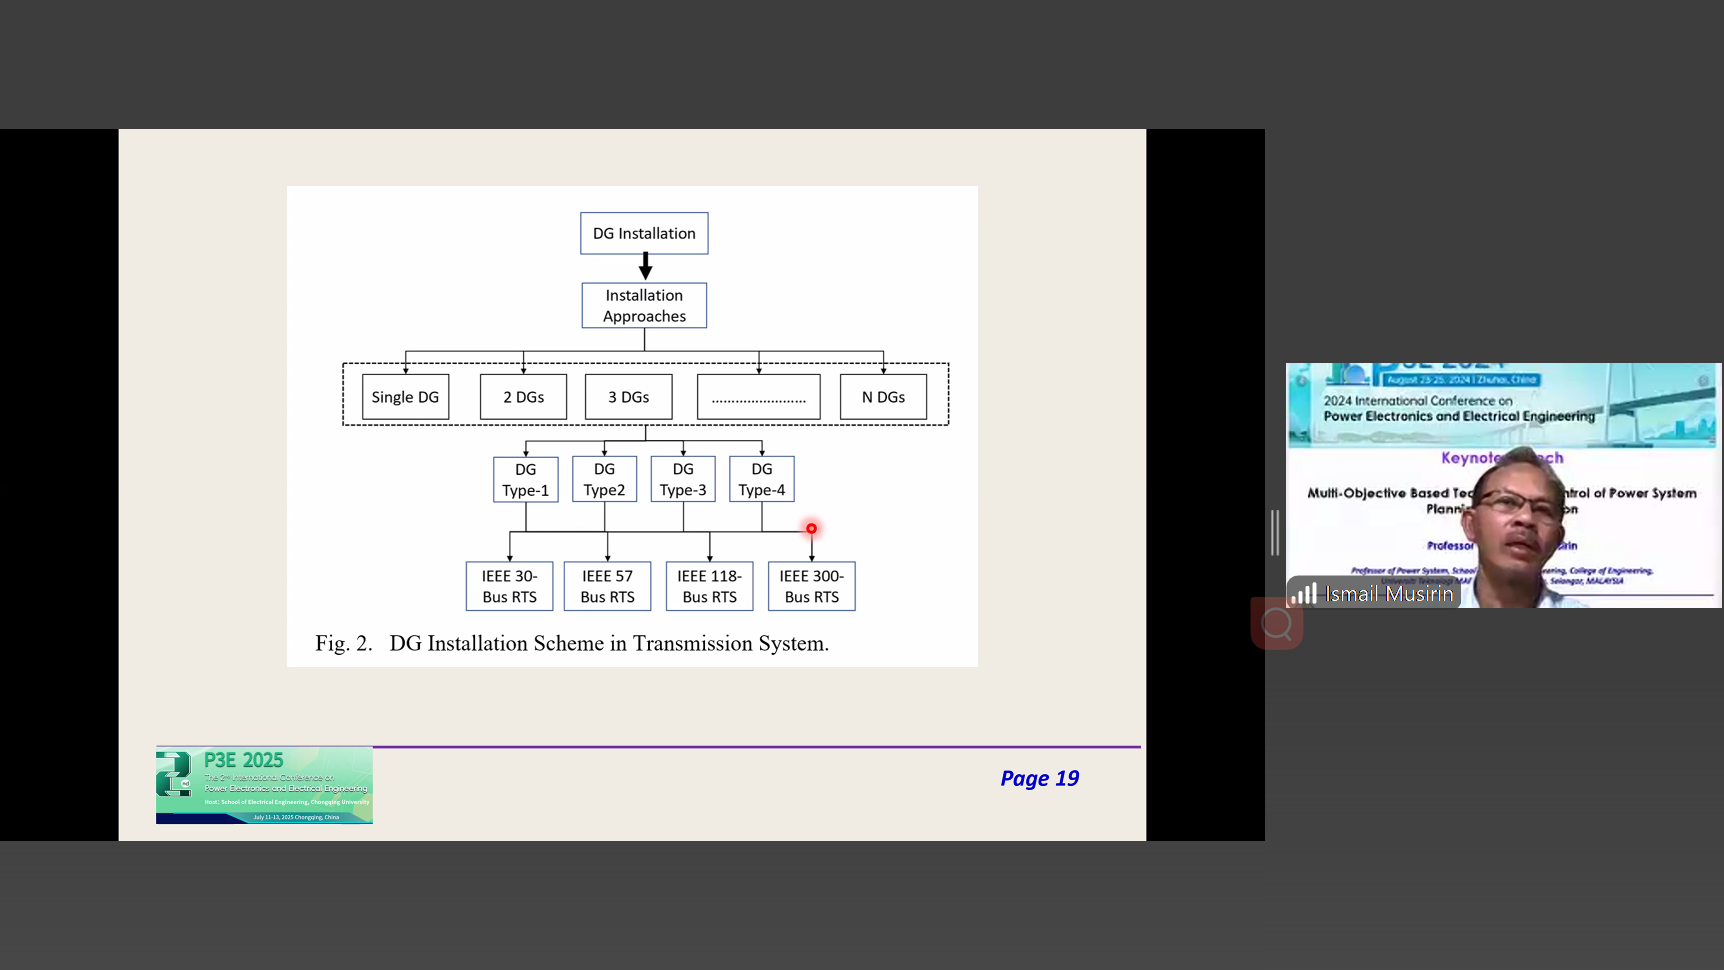Click Ismail Musirin's signal strength bars icon

tap(1304, 594)
